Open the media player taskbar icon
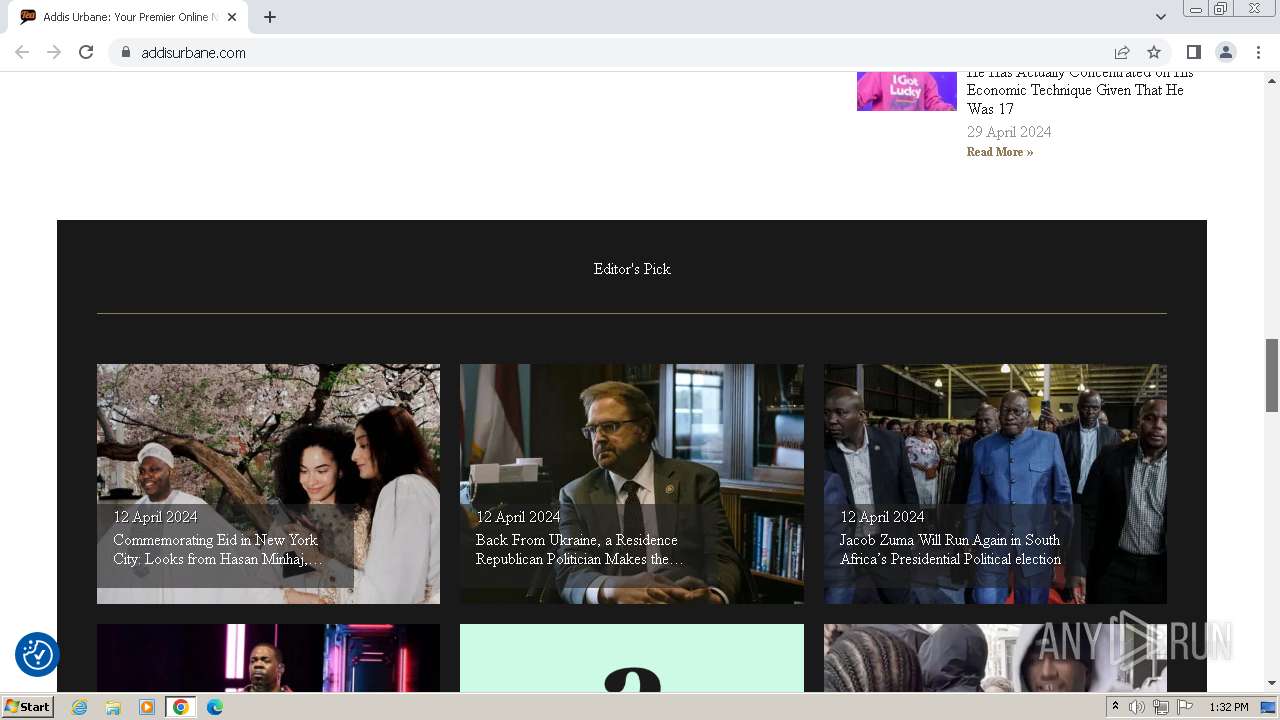The image size is (1280, 720). (147, 707)
